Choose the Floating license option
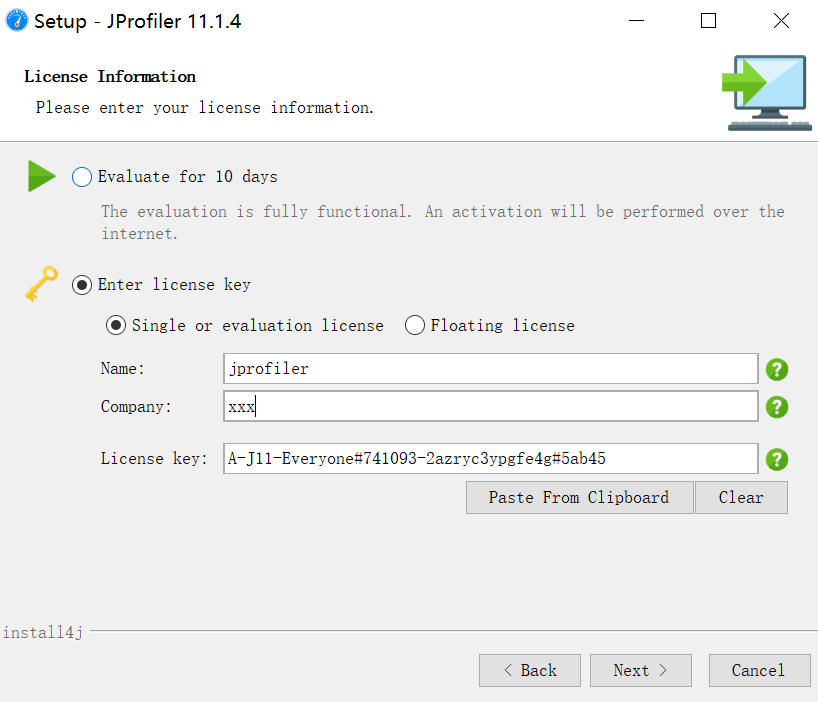 (x=415, y=325)
